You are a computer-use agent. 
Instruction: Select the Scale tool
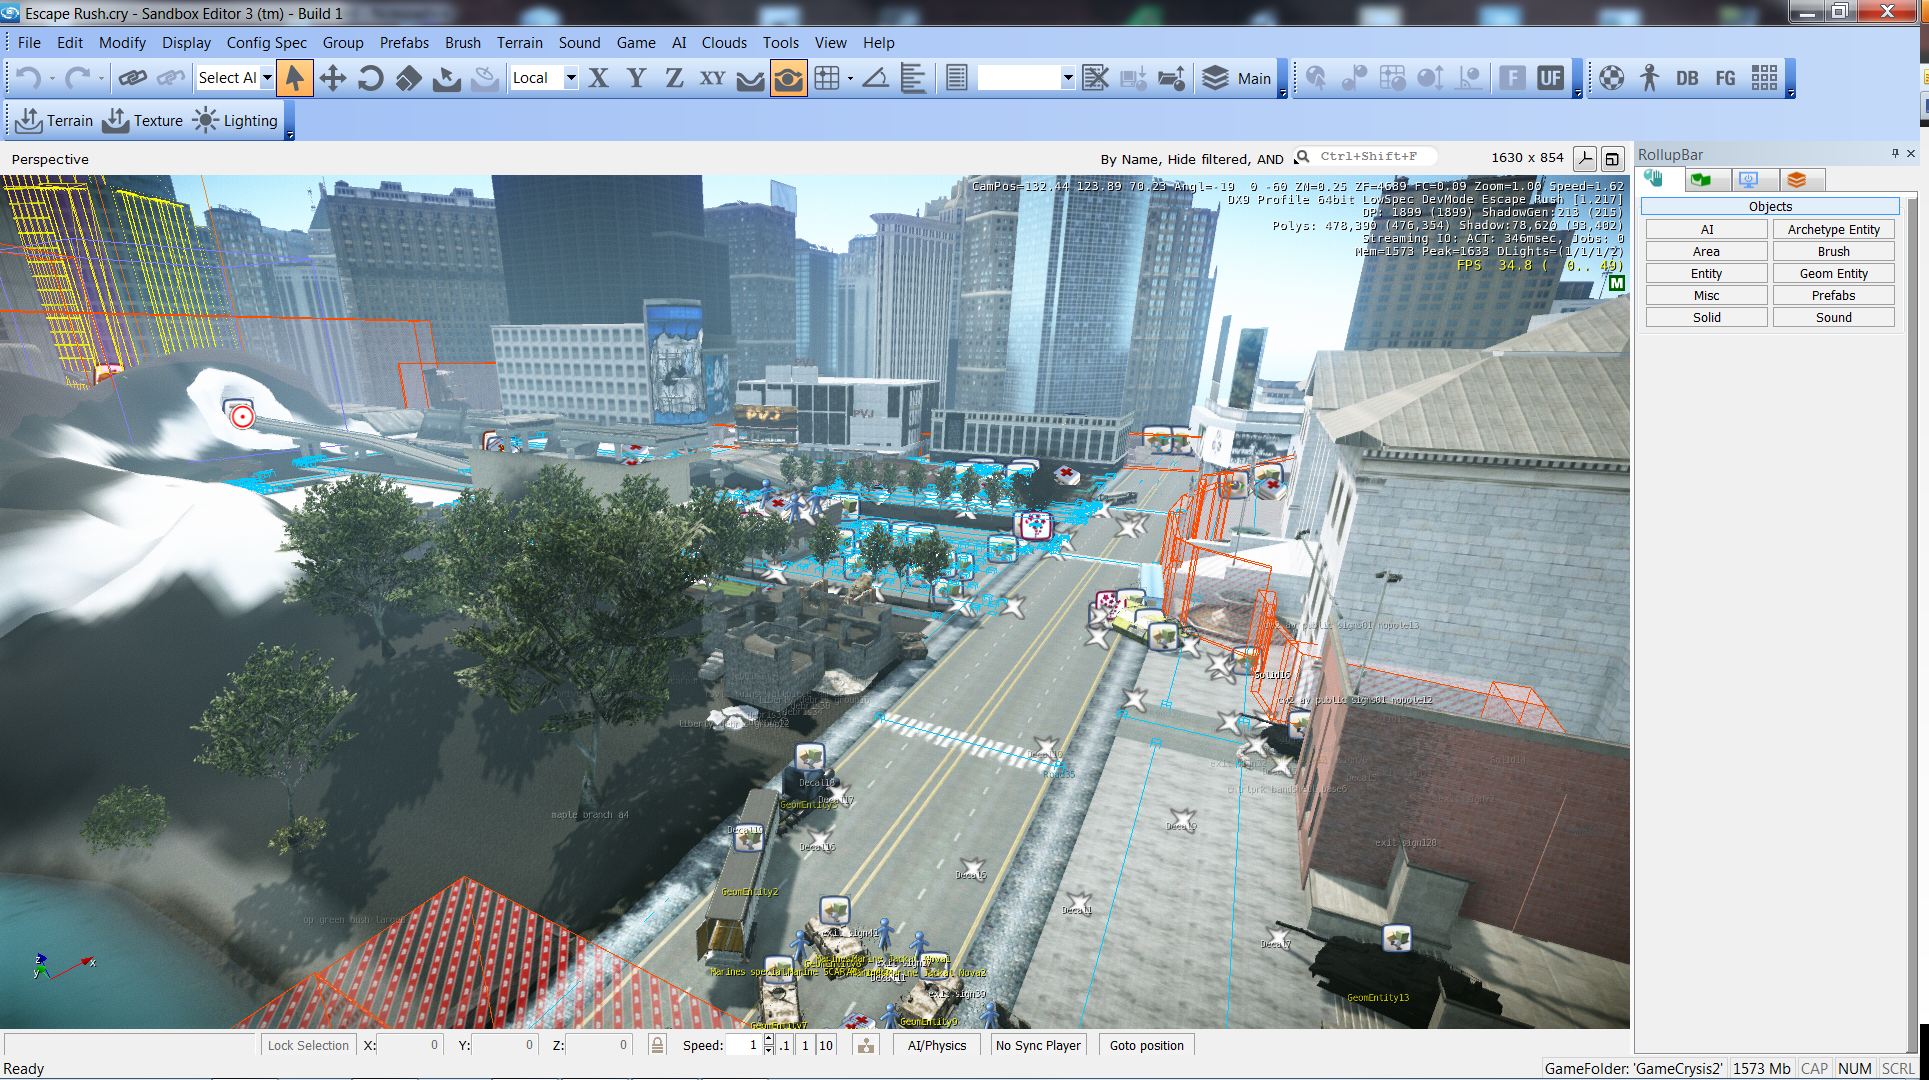[x=408, y=78]
